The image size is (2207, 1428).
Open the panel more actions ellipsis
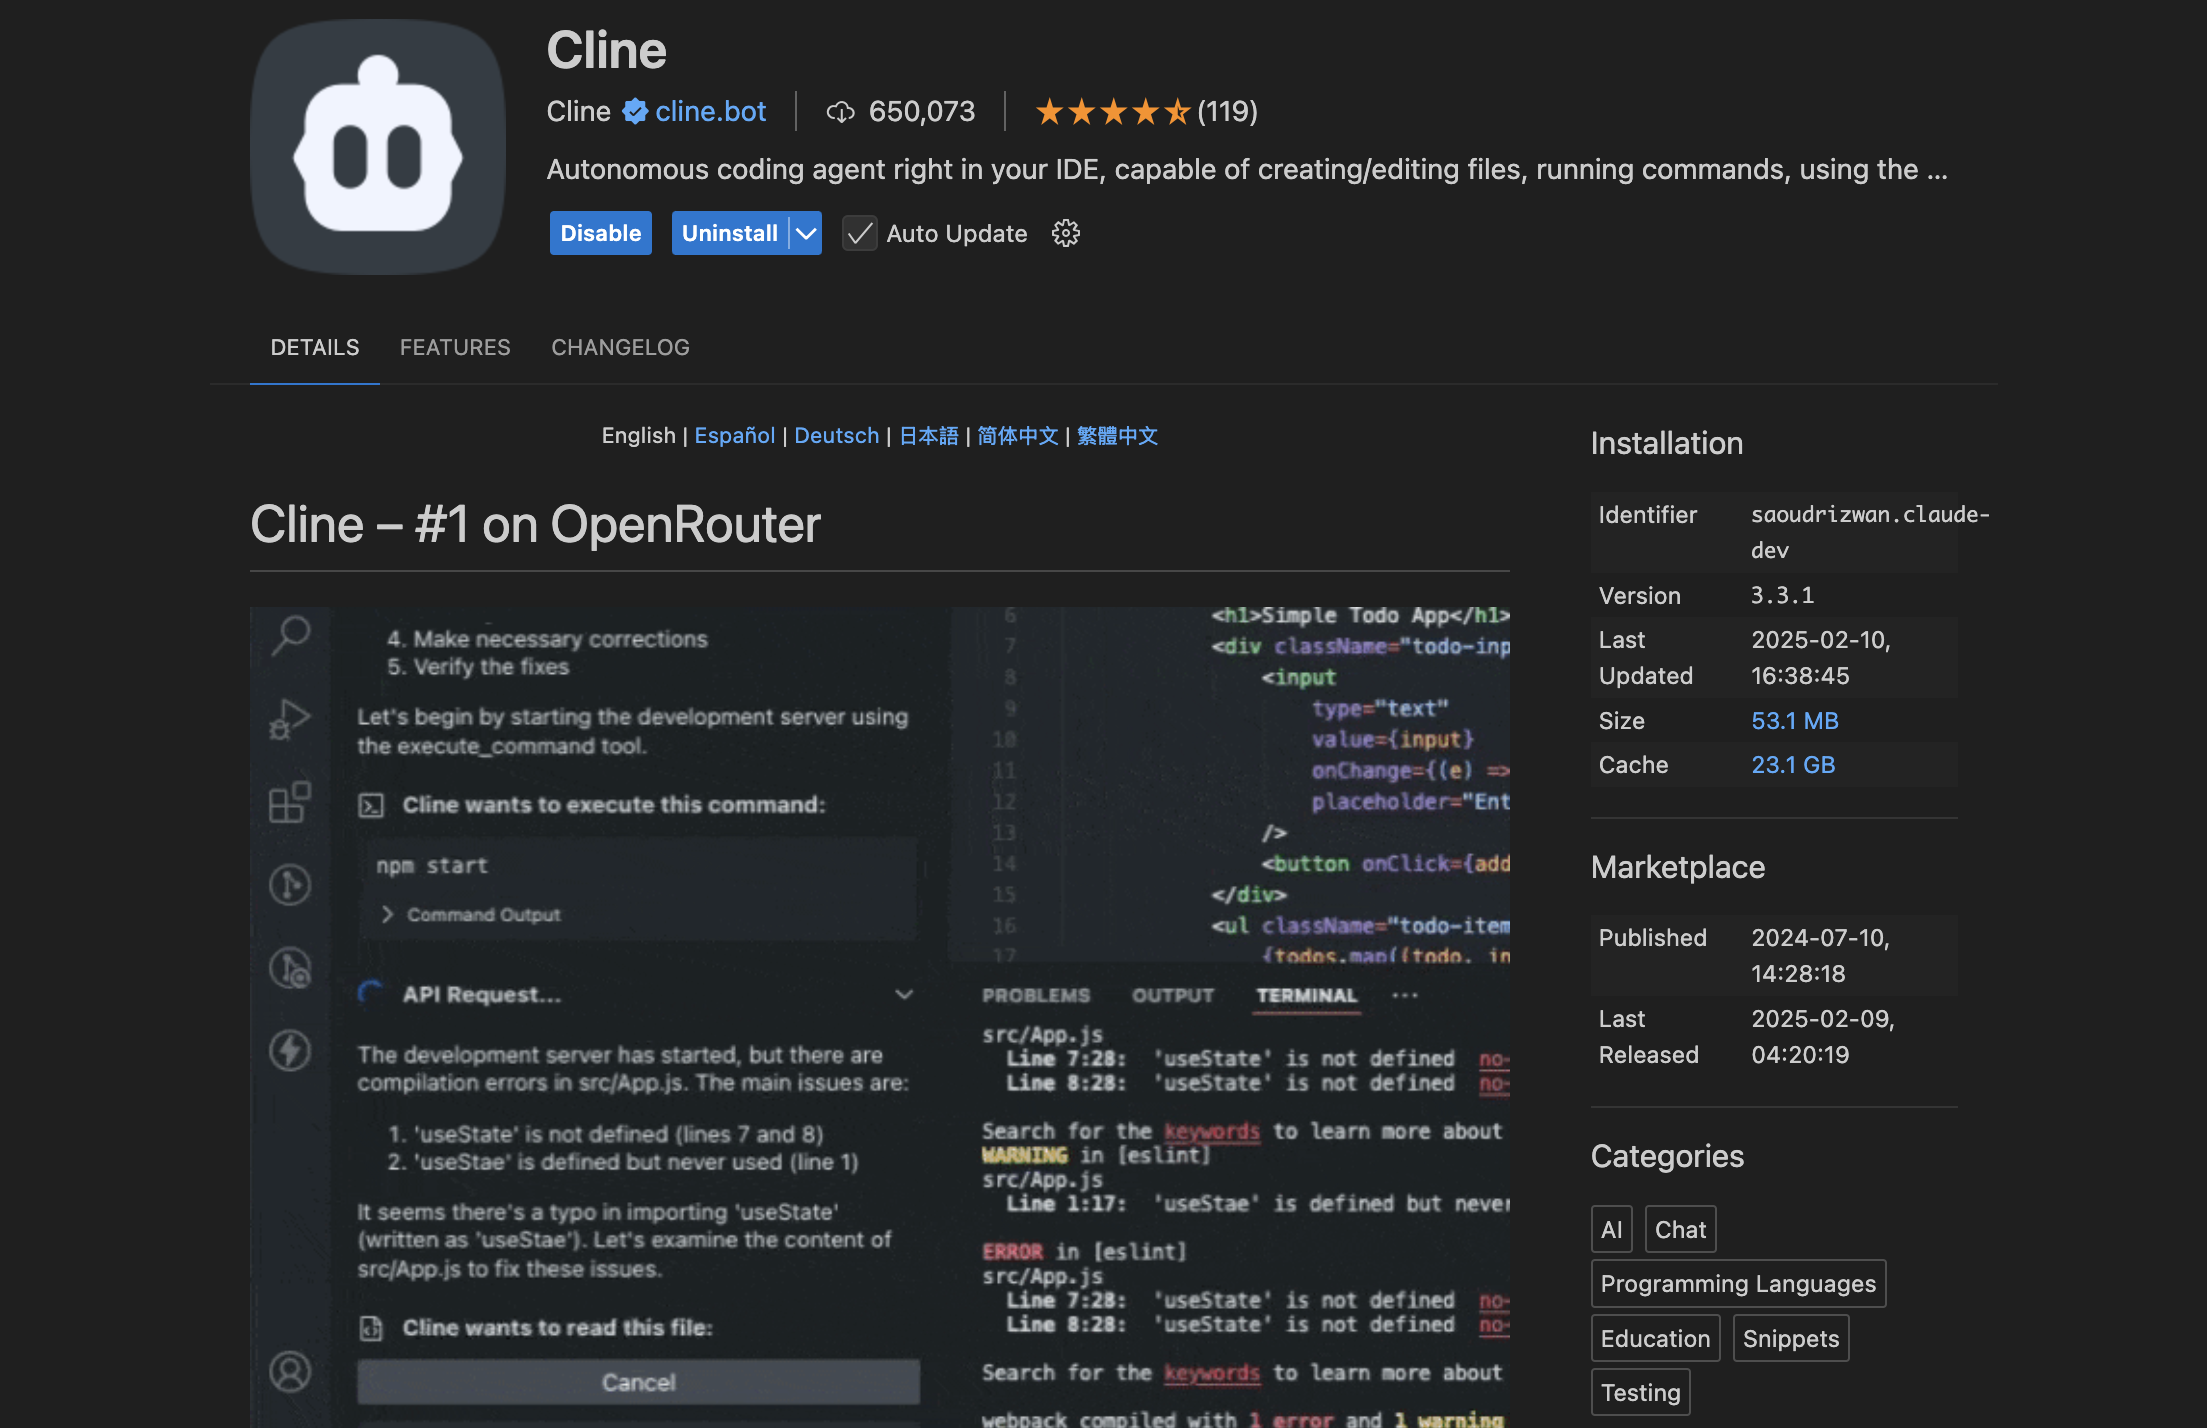click(1405, 995)
